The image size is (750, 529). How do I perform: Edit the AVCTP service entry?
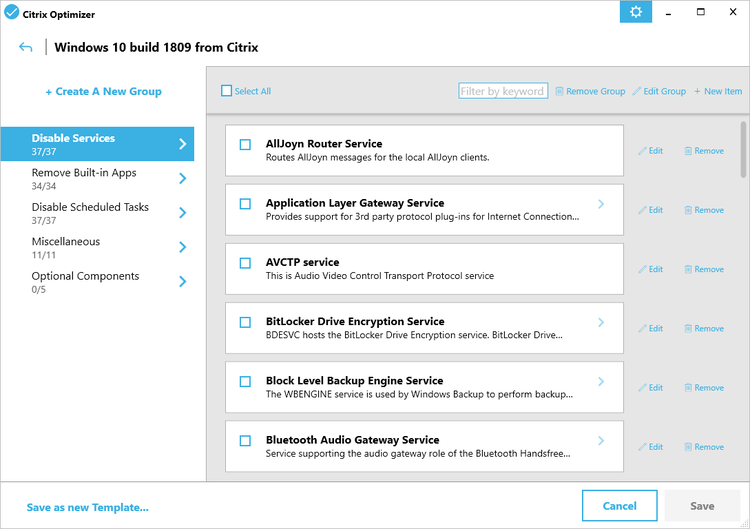(x=651, y=269)
